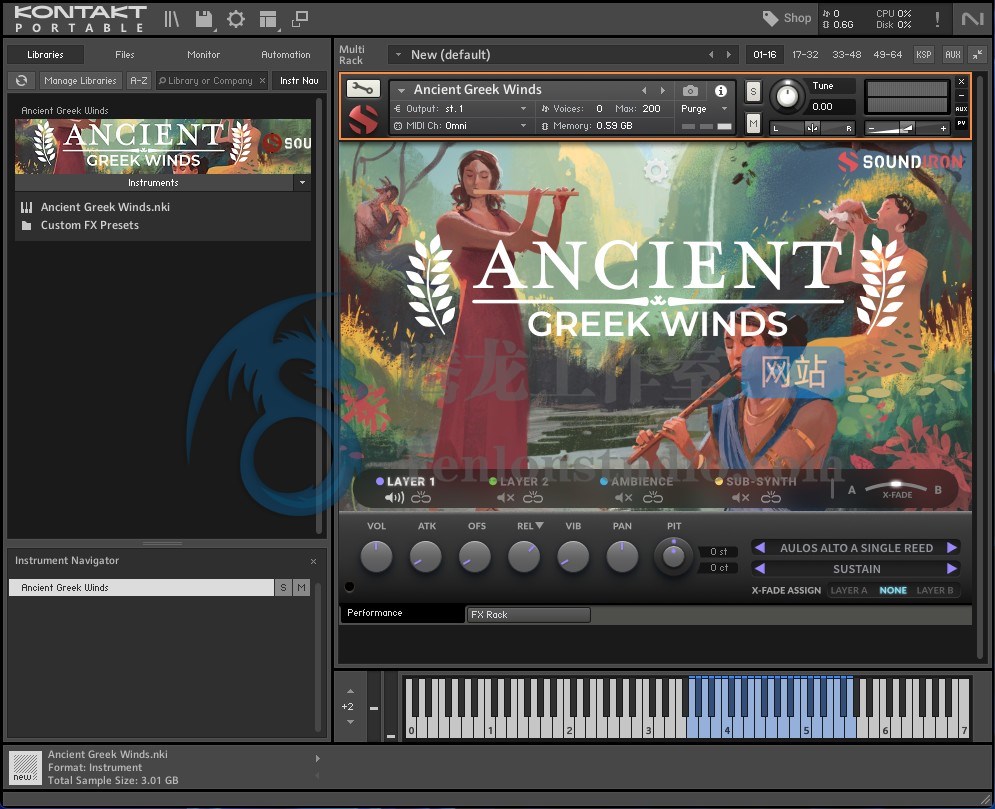The image size is (995, 809).
Task: Click the Native Instruments logo
Action: point(972,19)
